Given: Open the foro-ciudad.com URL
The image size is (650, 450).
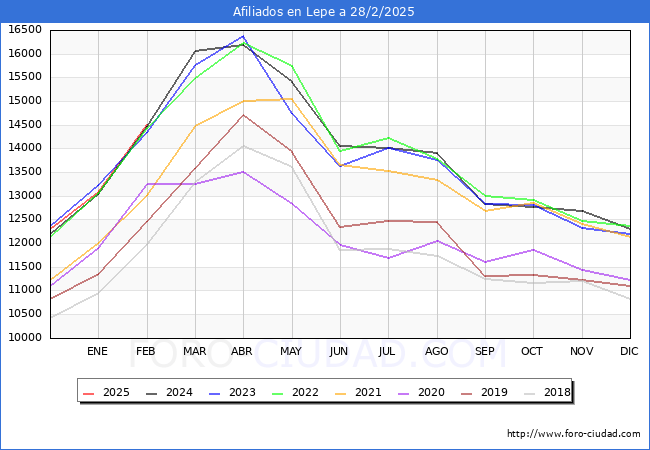Looking at the screenshot, I should click(x=574, y=434).
